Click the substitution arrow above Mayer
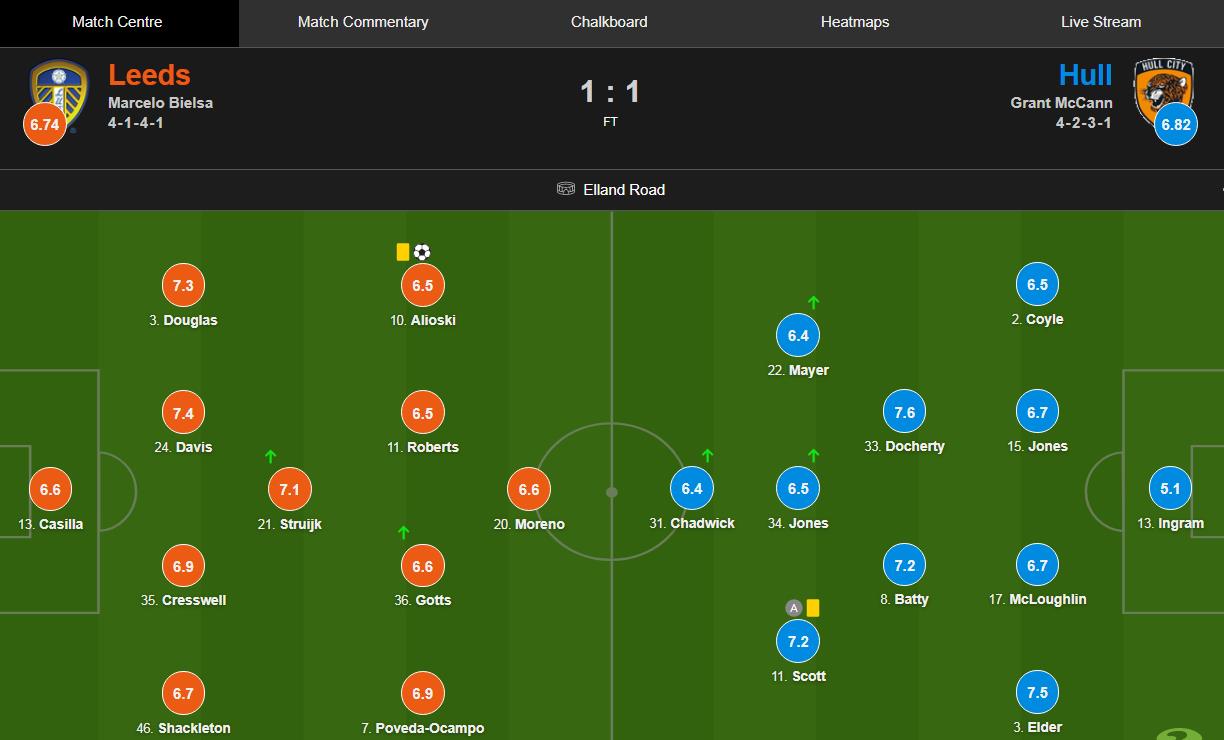 point(814,302)
